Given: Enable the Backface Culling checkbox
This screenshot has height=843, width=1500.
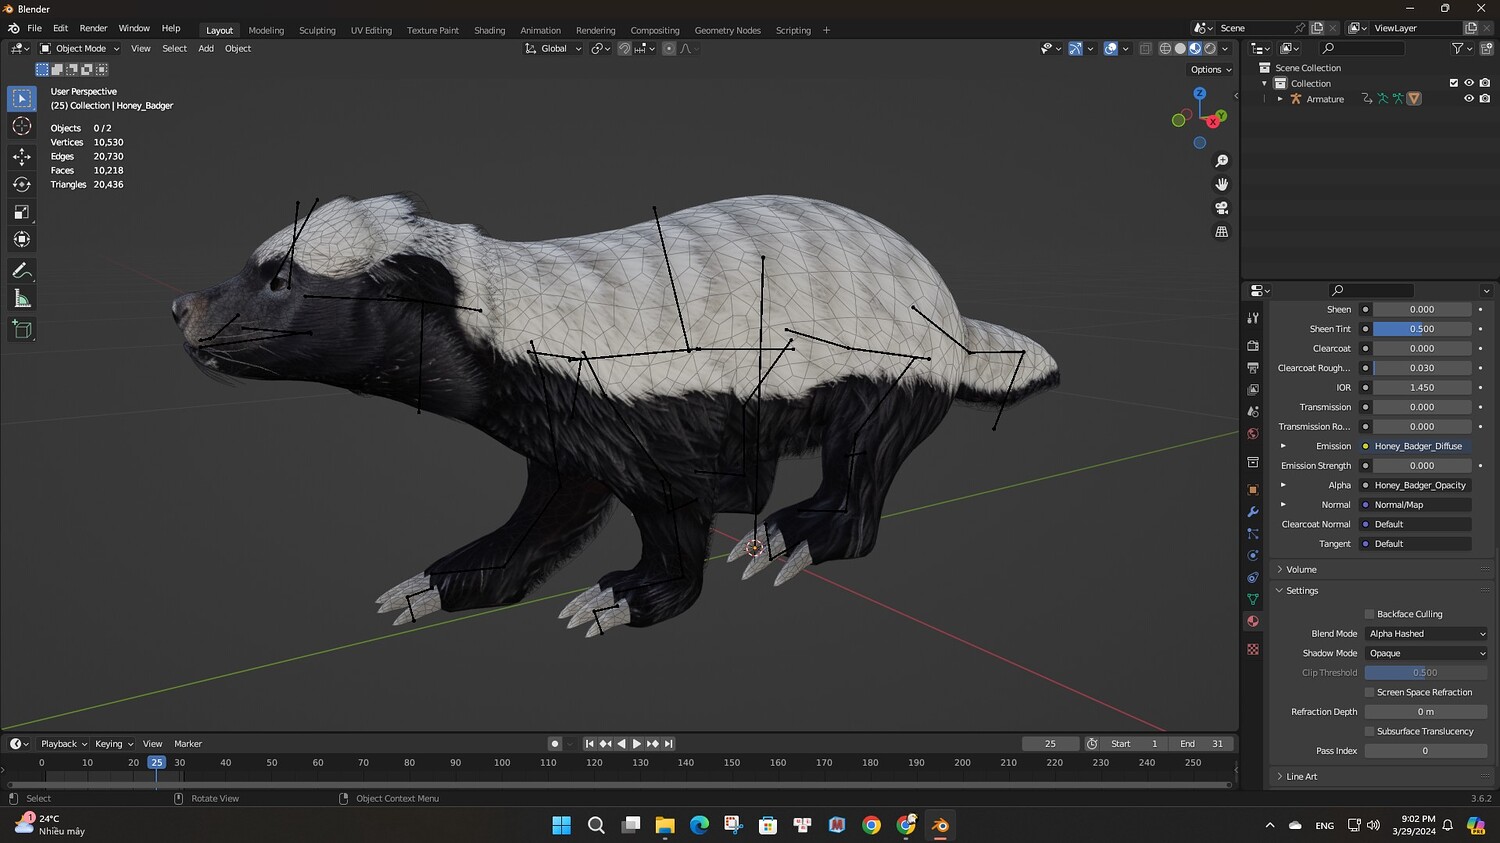Looking at the screenshot, I should [x=1369, y=614].
